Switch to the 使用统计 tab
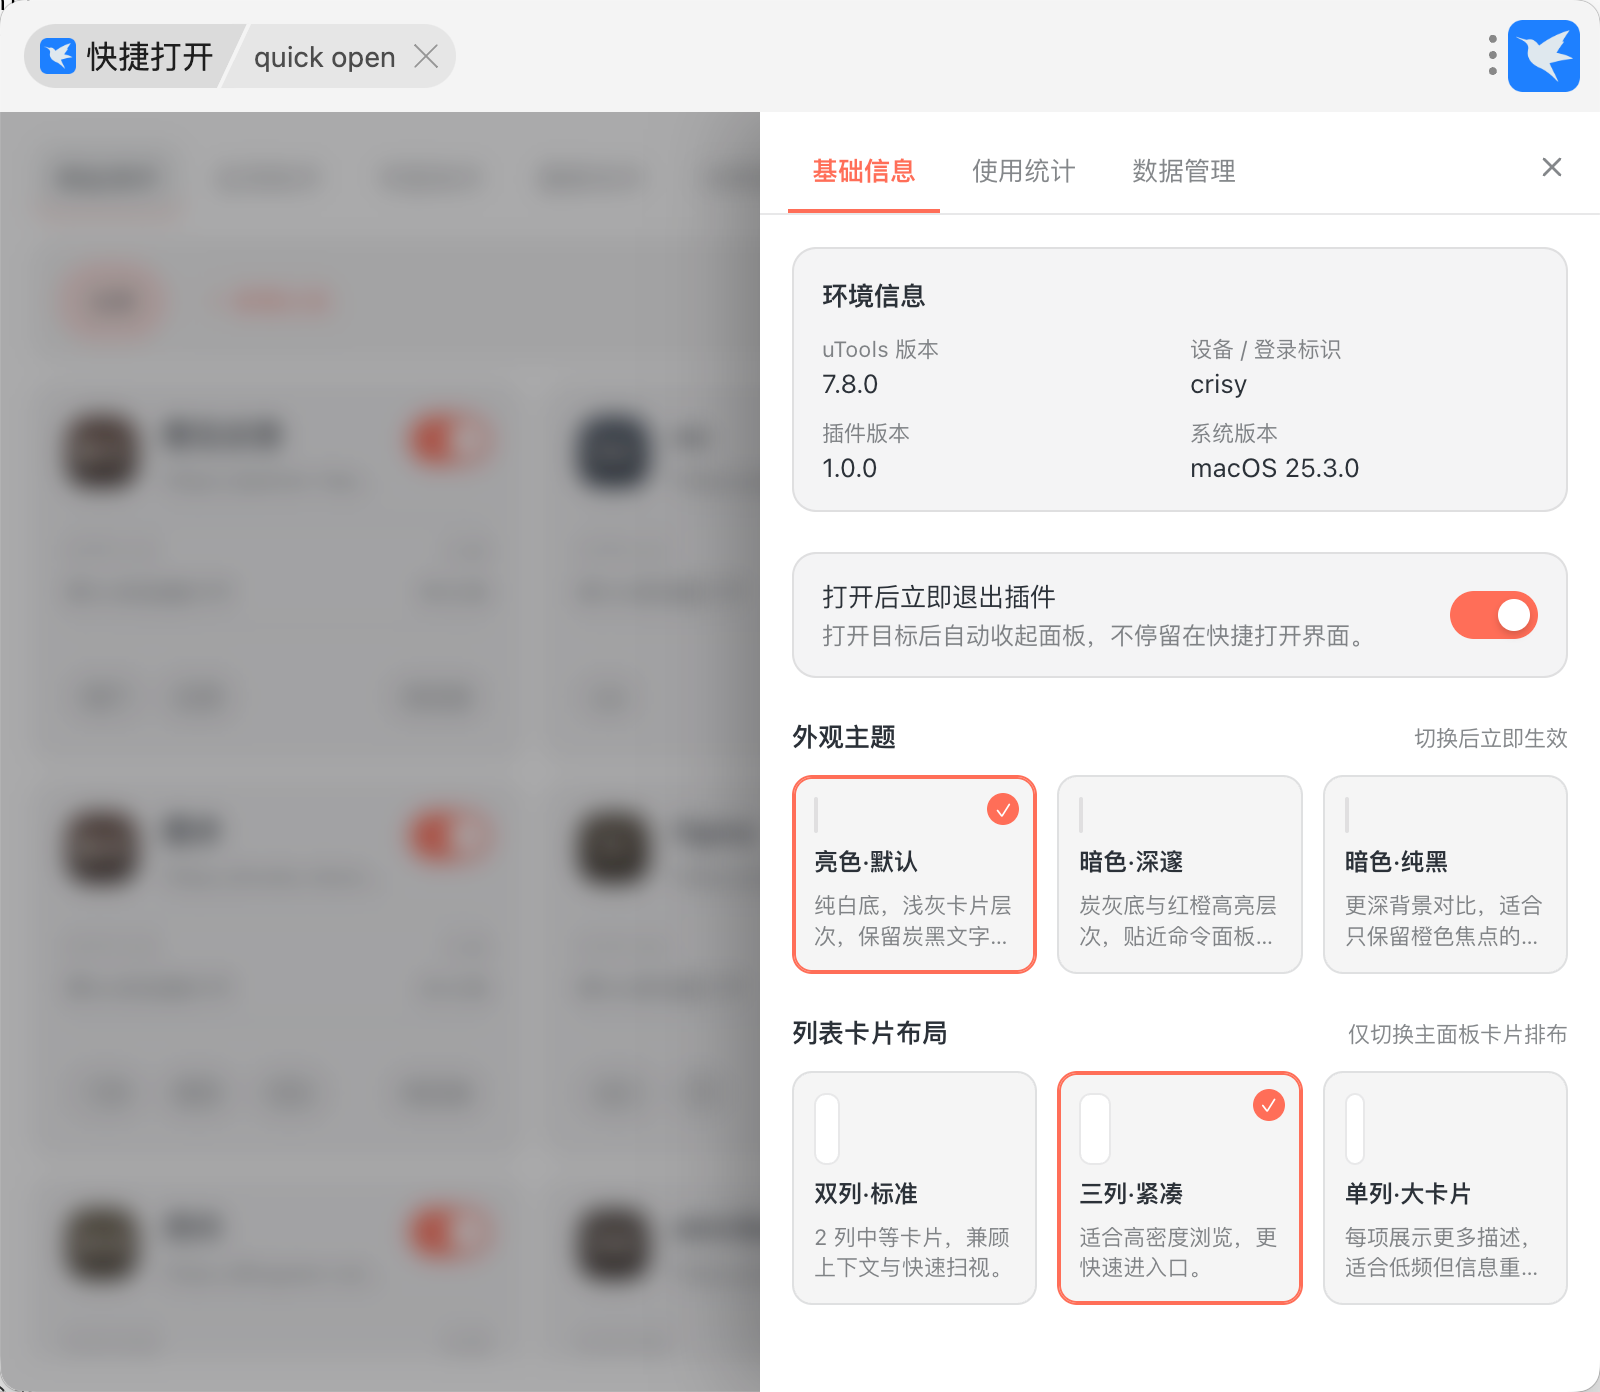This screenshot has height=1392, width=1600. click(1023, 171)
